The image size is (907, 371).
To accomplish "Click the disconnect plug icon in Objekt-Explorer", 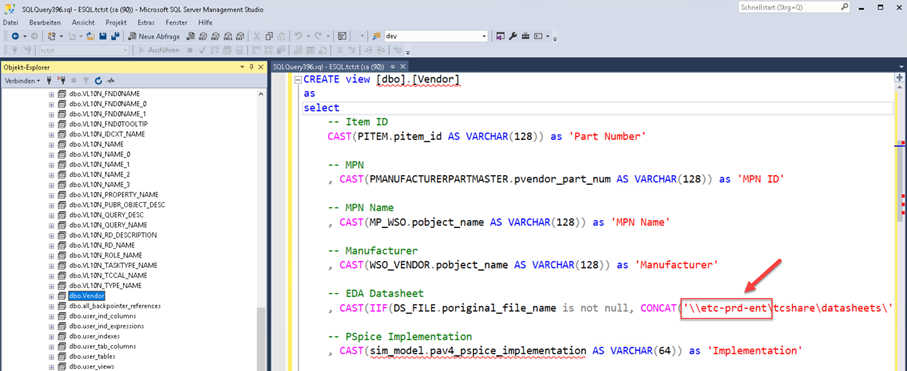I will 61,80.
